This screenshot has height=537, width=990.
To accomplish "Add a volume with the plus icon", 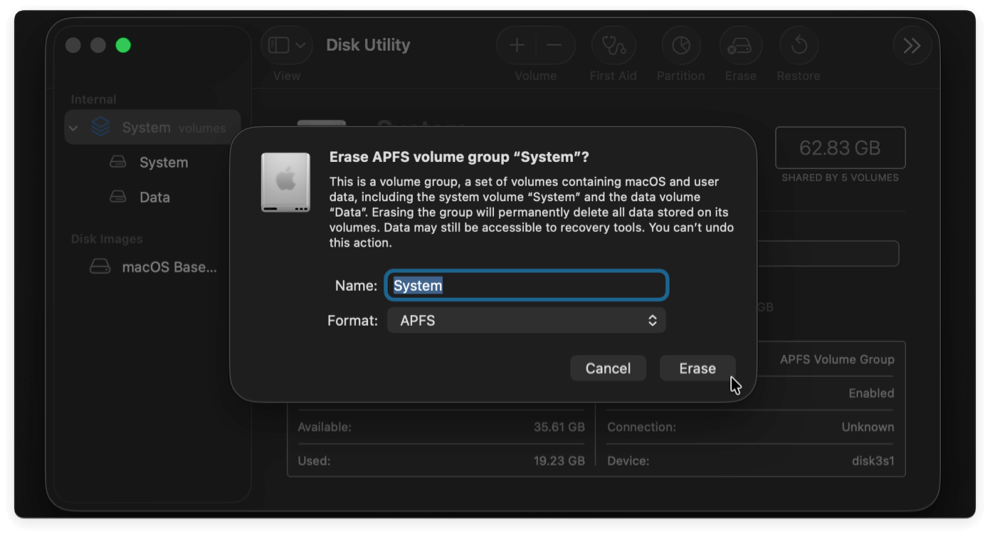I will pos(516,45).
